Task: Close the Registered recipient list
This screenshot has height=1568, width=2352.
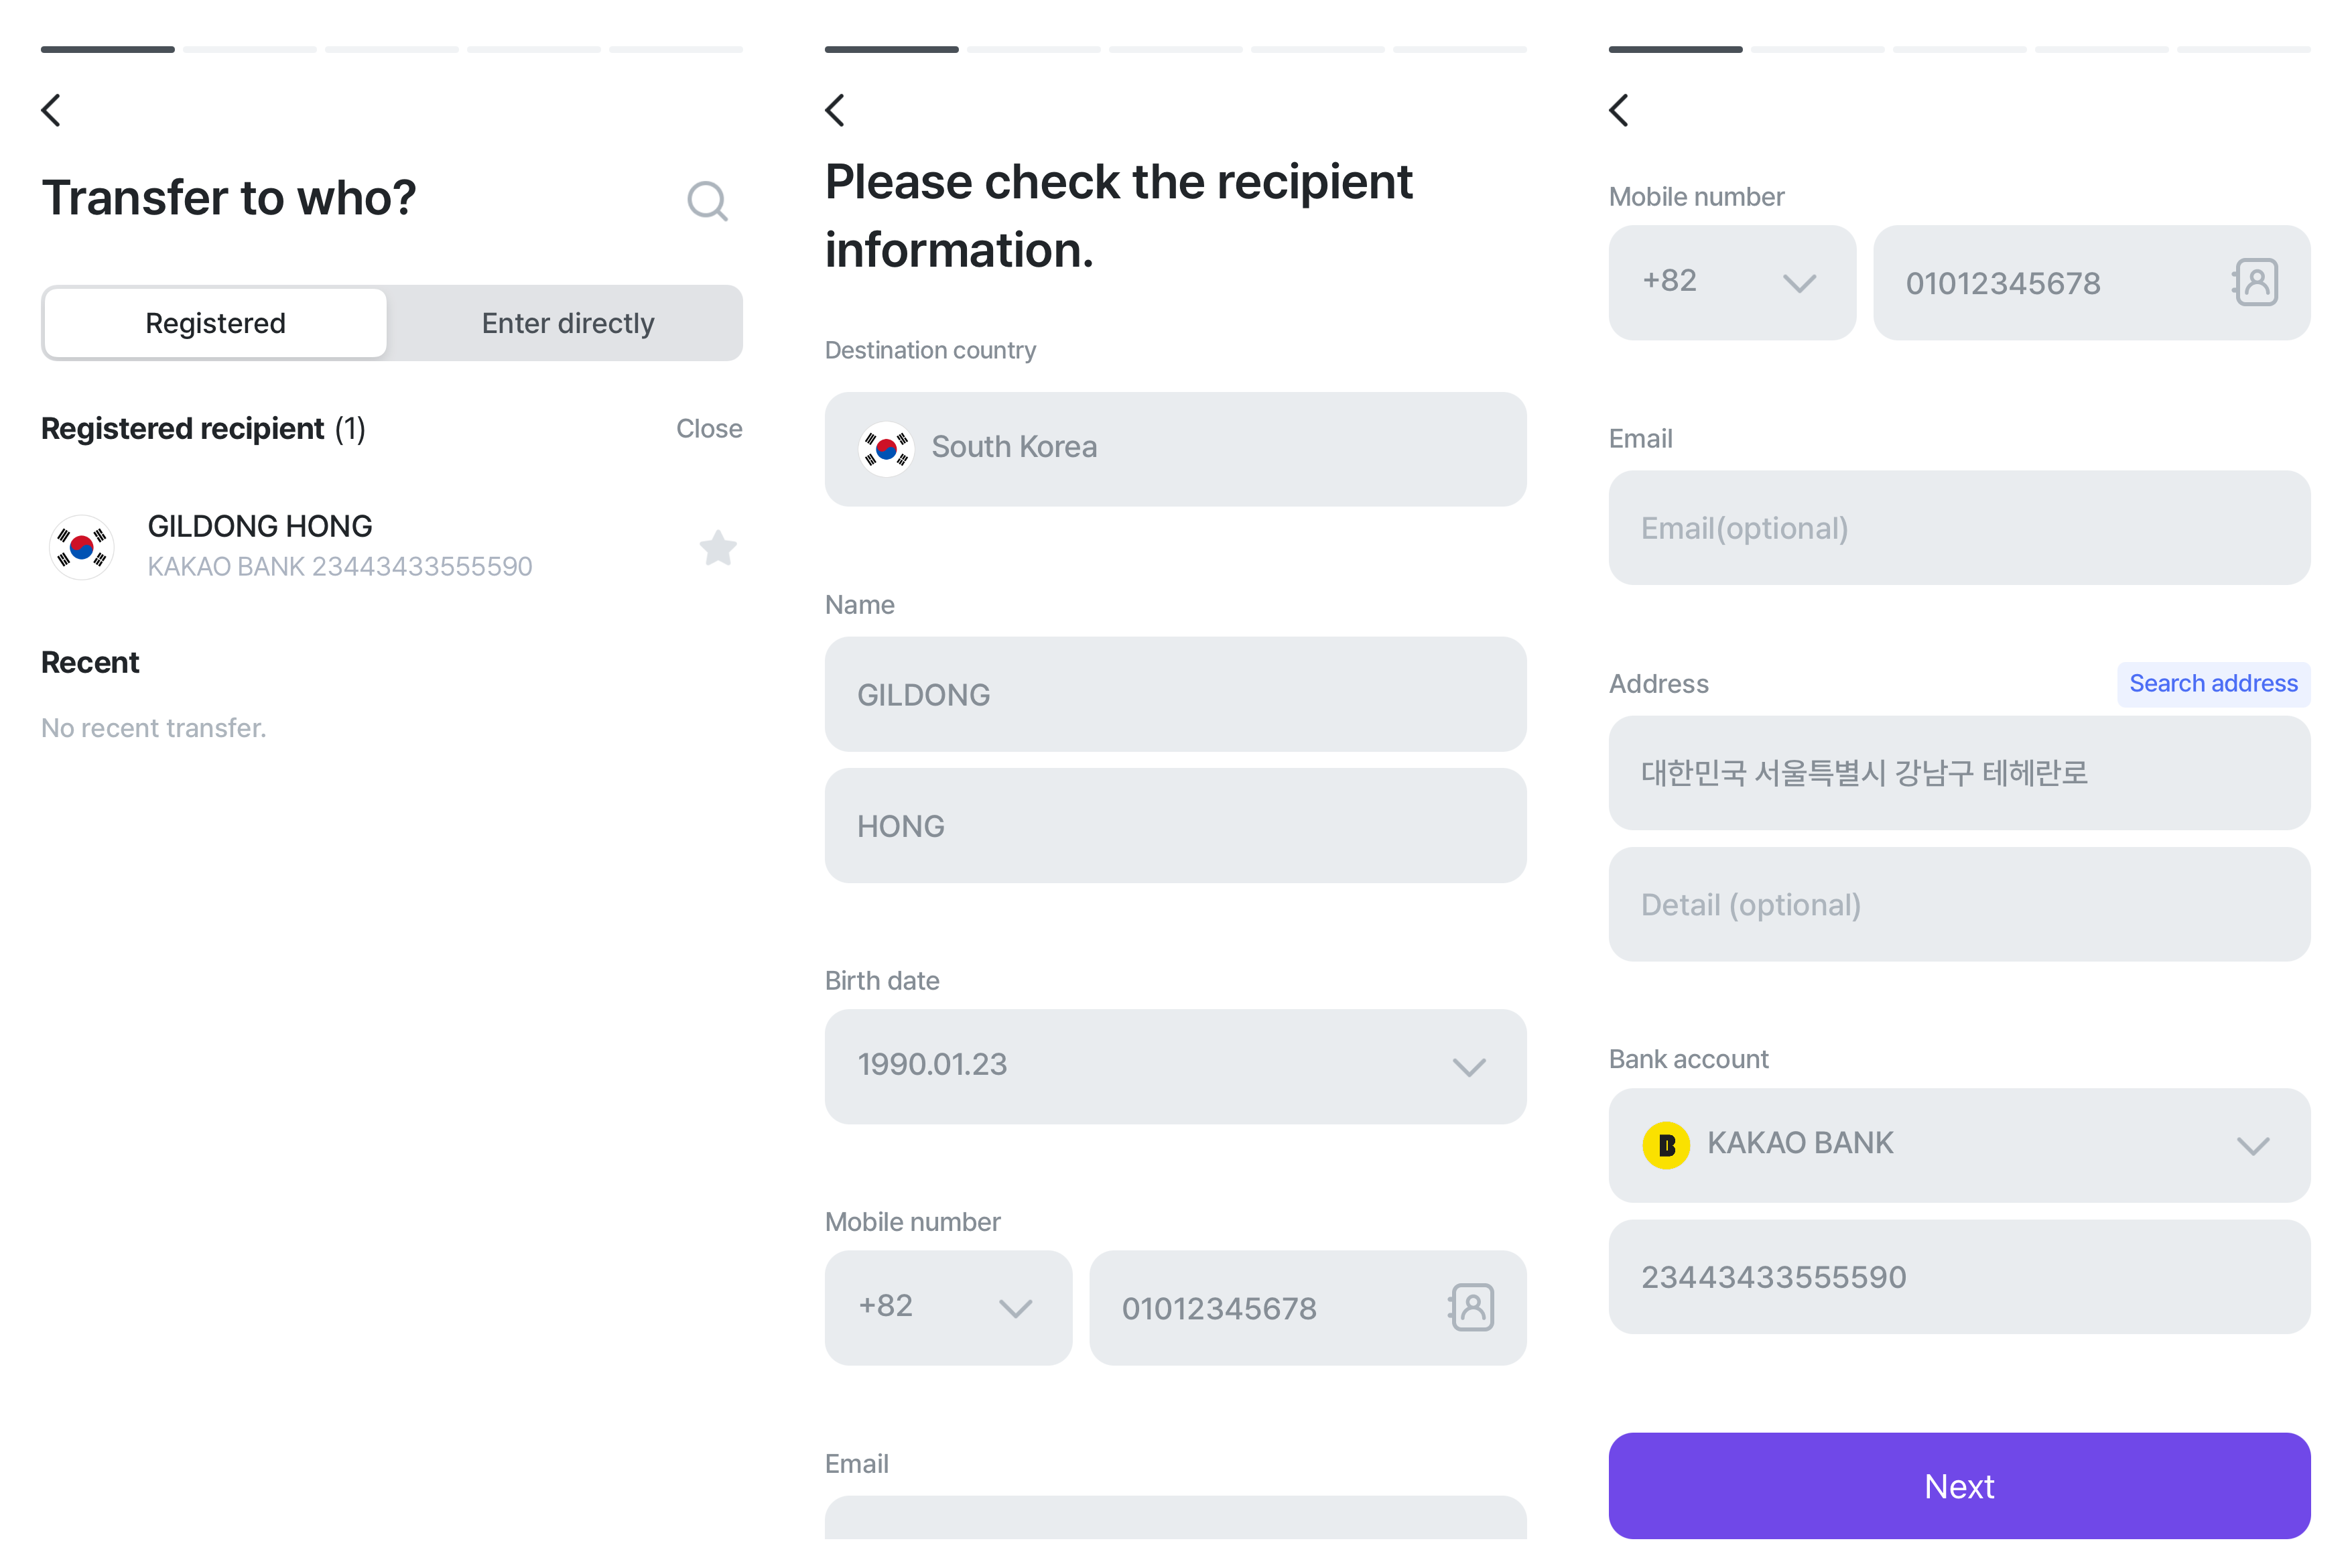Action: click(709, 429)
